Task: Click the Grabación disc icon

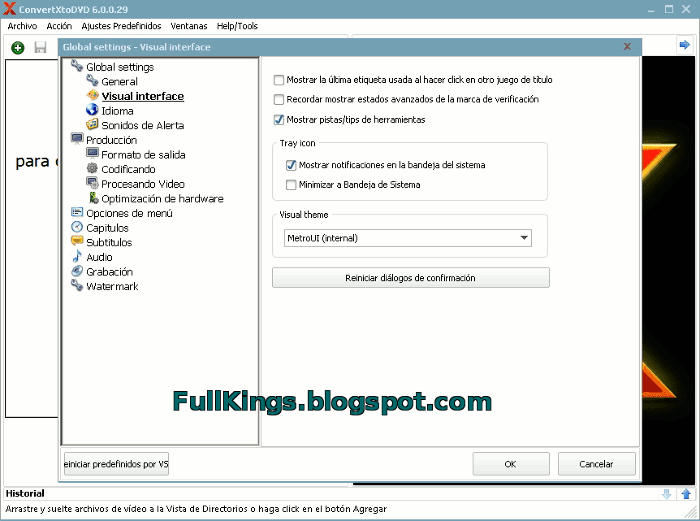Action: [77, 271]
